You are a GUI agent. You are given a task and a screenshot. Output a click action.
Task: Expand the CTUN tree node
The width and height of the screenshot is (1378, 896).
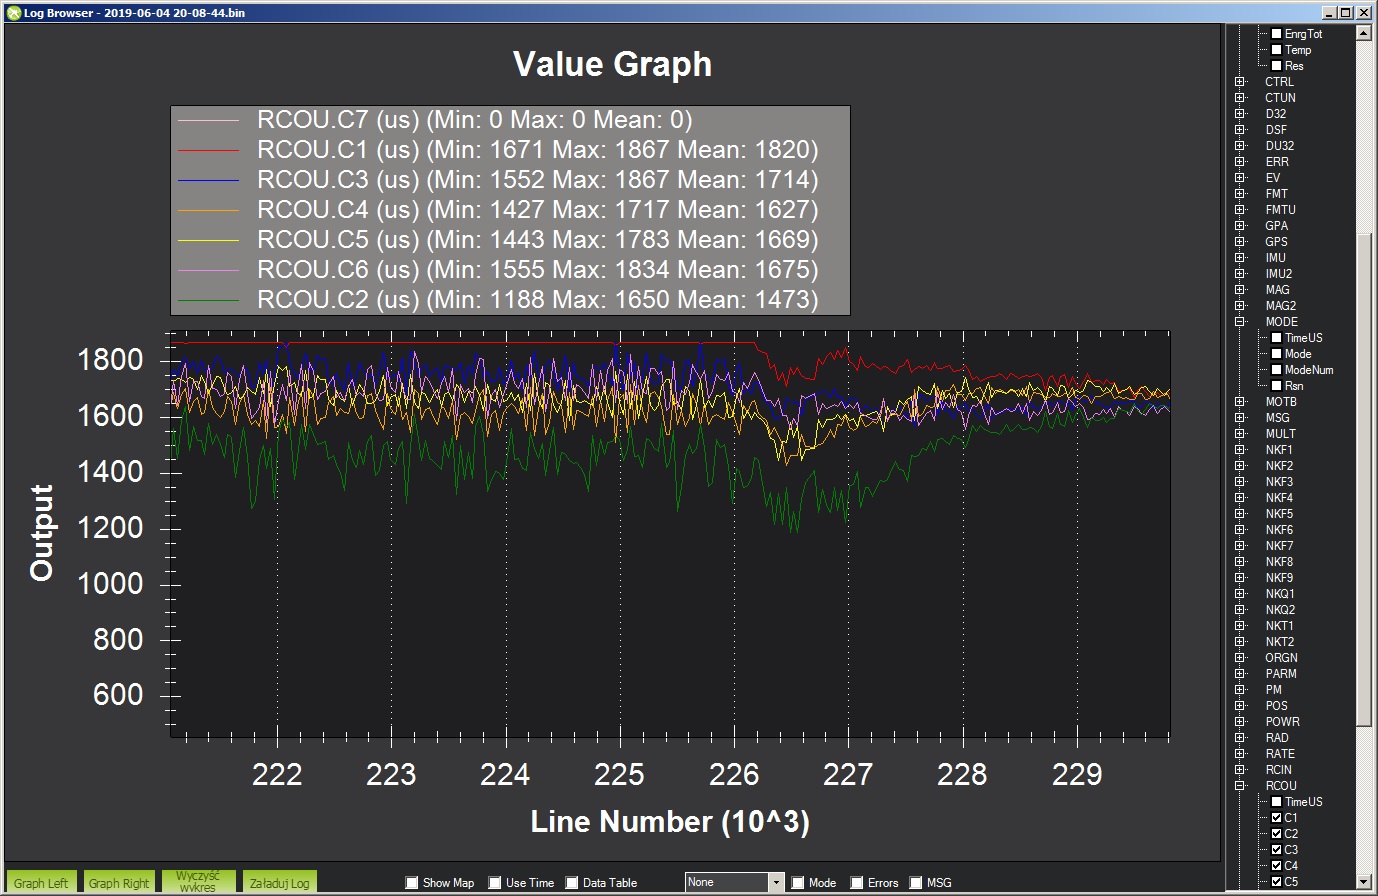[x=1240, y=97]
